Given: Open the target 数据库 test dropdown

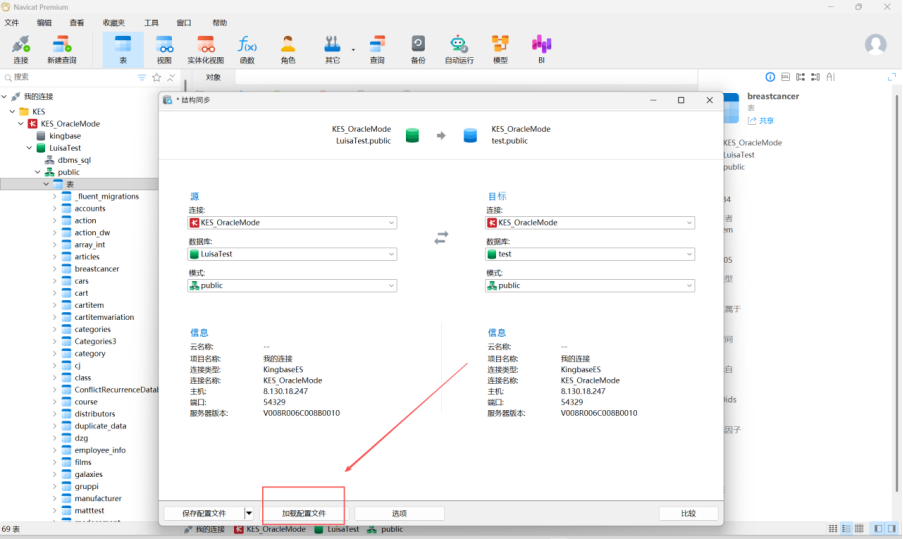Looking at the screenshot, I should coord(589,254).
